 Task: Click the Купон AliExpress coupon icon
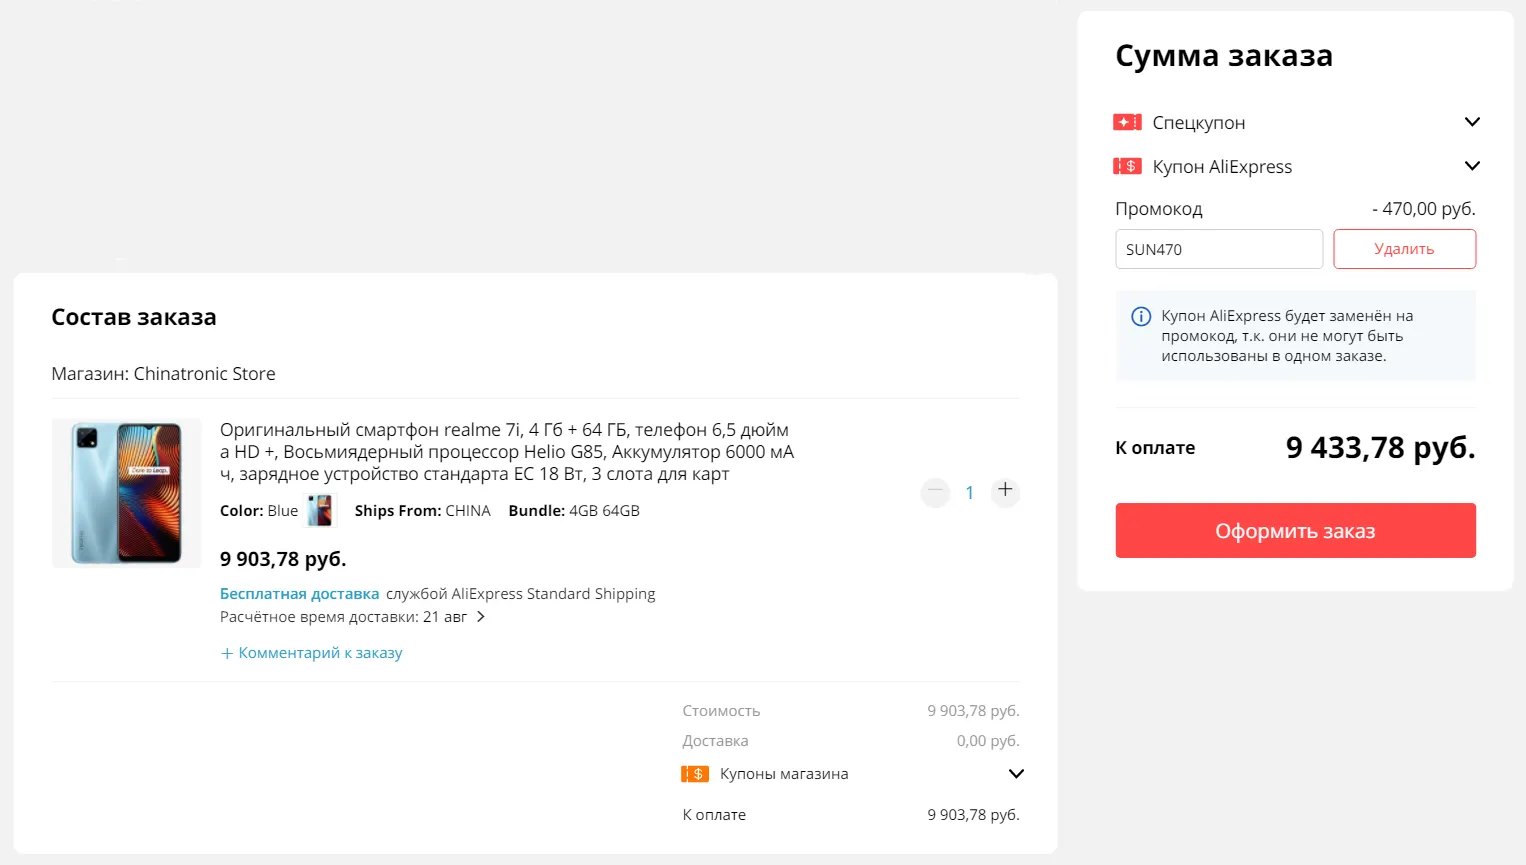pos(1127,166)
